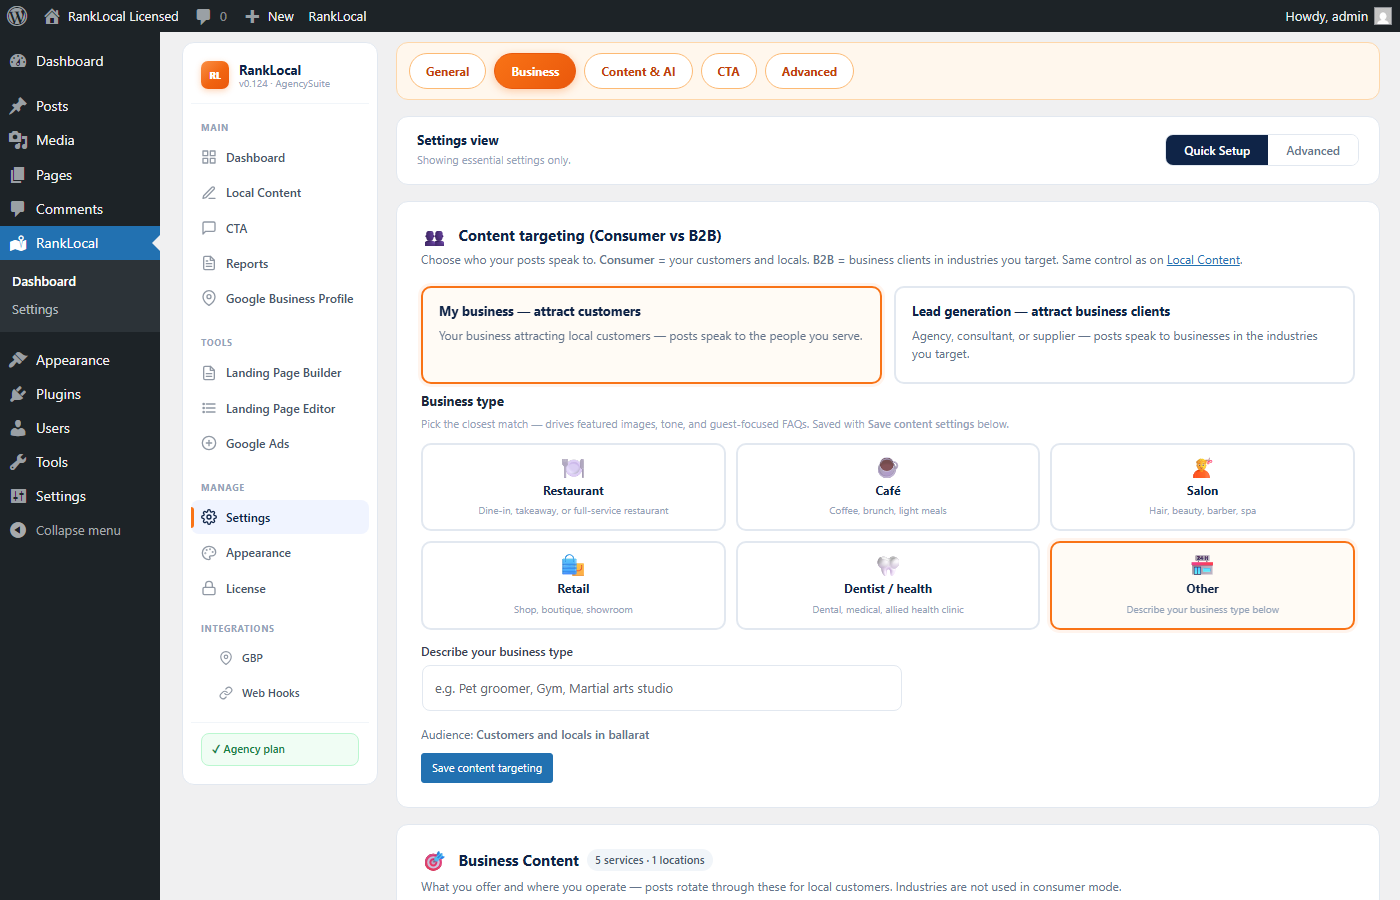Click the admin avatar icon
Image resolution: width=1400 pixels, height=900 pixels.
[x=1383, y=16]
